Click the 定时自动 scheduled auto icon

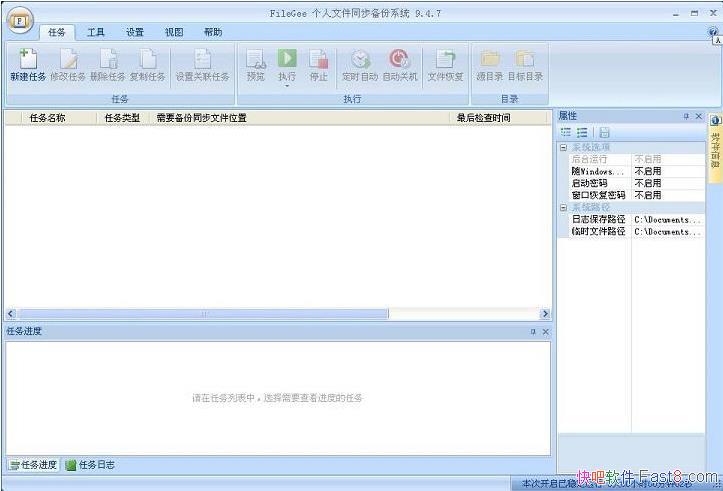point(360,59)
